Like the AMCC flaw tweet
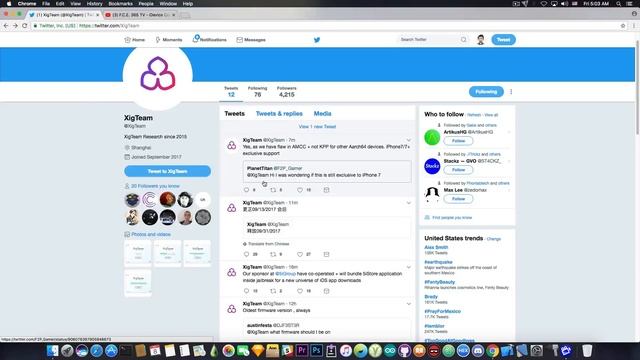This screenshot has height=360, width=640. tap(300, 190)
